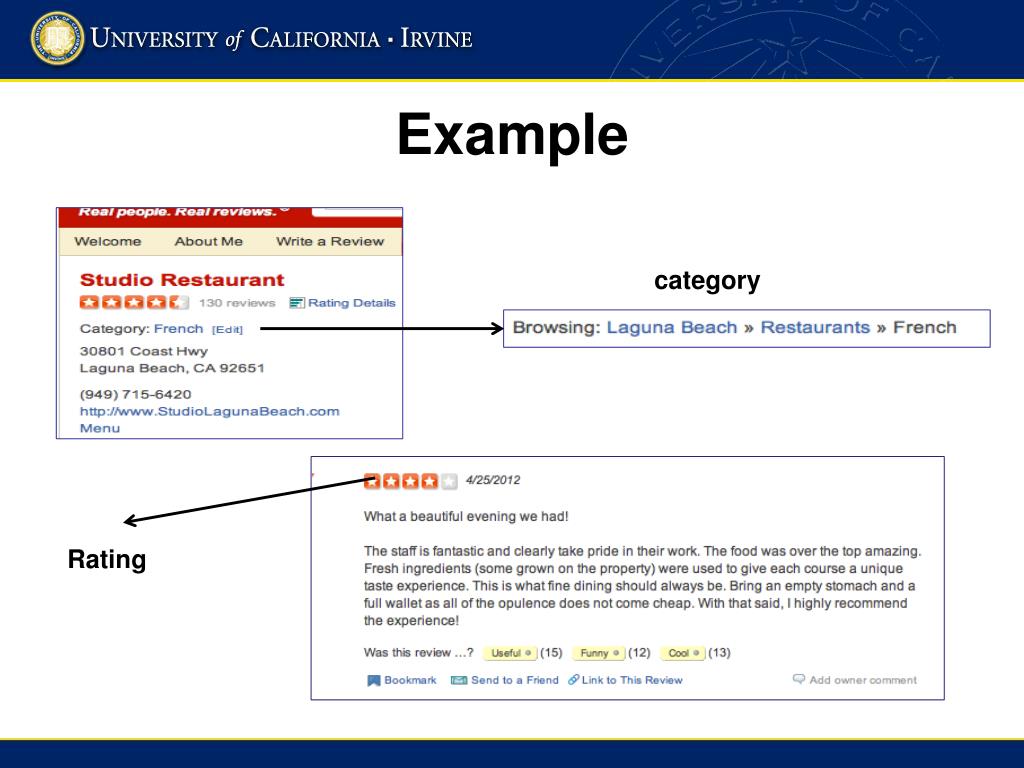Open the StudioLagunaBeach.com website link

click(210, 411)
